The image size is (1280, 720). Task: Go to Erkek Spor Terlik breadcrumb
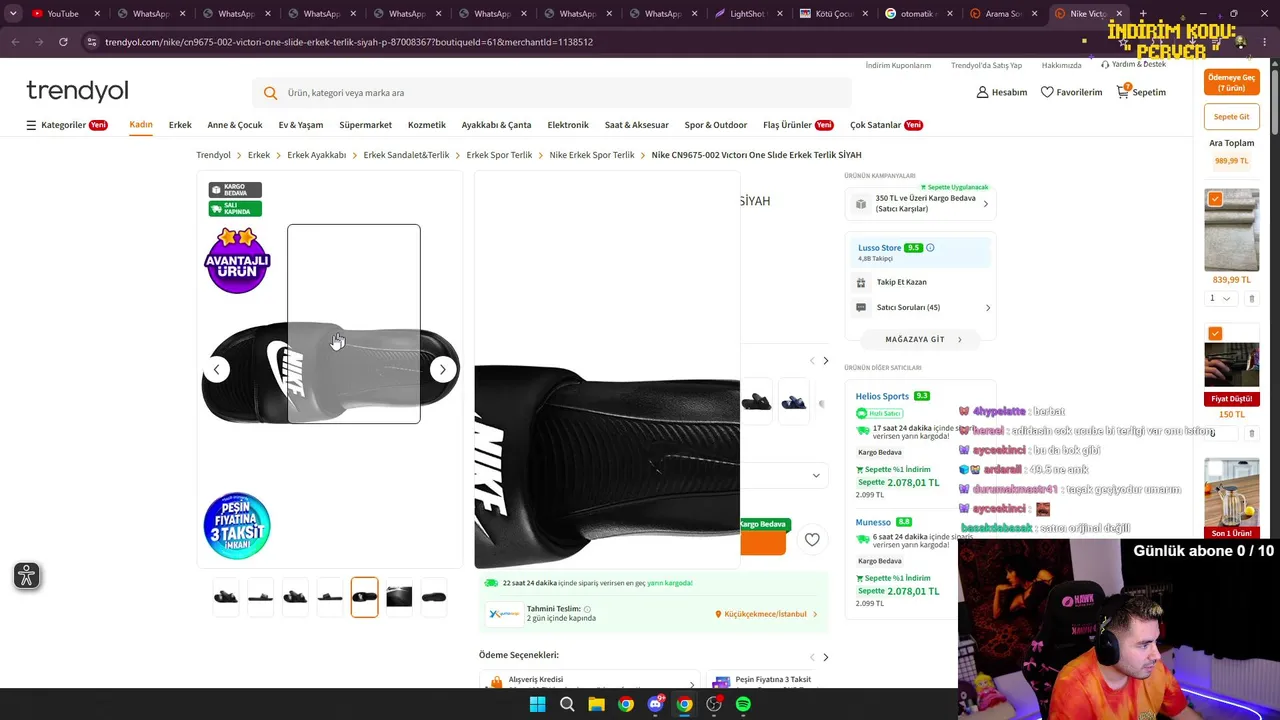tap(499, 155)
